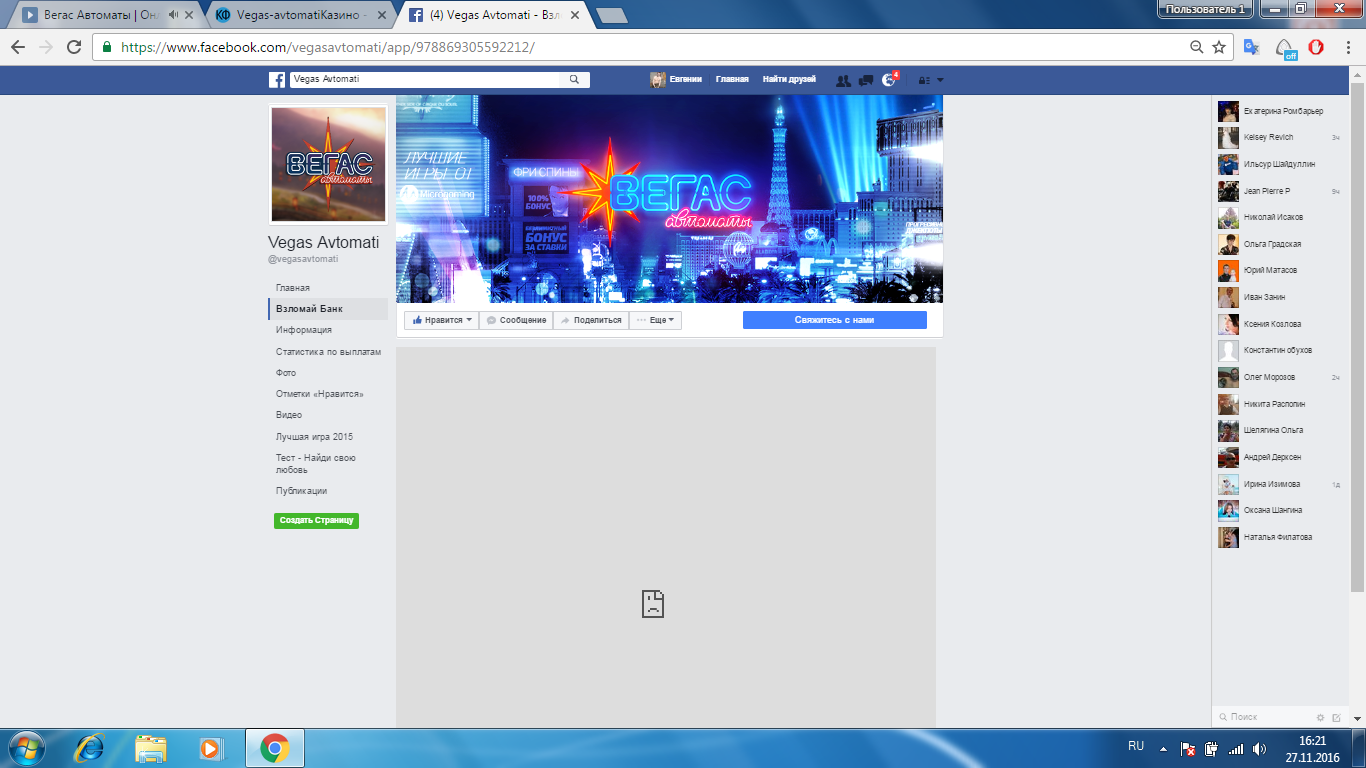Click the red AdBlock extension icon
This screenshot has height=768, width=1366.
[1317, 47]
